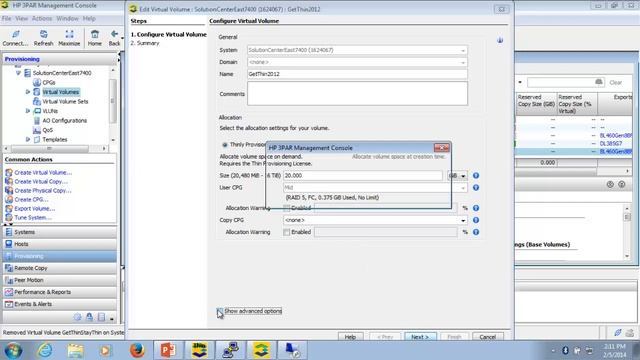Toggle Show advanced options checkbox
The height and width of the screenshot is (360, 640).
[220, 311]
